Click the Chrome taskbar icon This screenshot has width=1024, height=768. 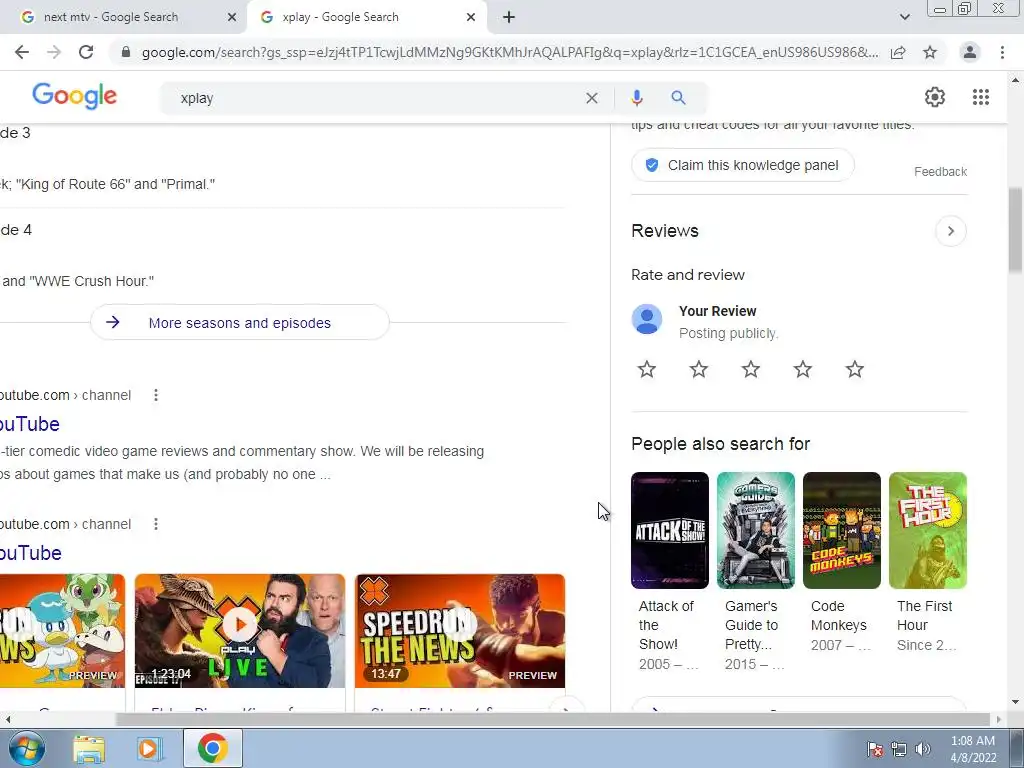(212, 748)
